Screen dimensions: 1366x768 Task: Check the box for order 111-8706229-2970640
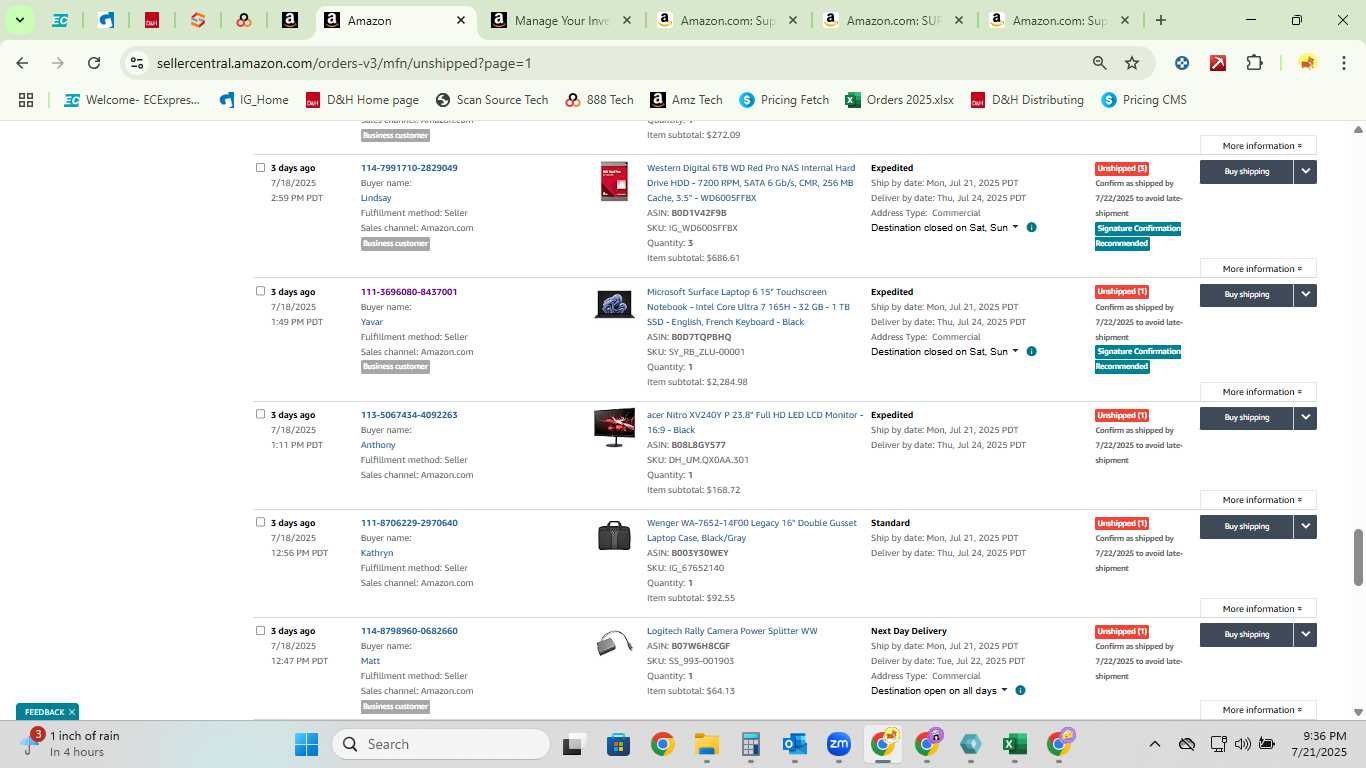[260, 522]
